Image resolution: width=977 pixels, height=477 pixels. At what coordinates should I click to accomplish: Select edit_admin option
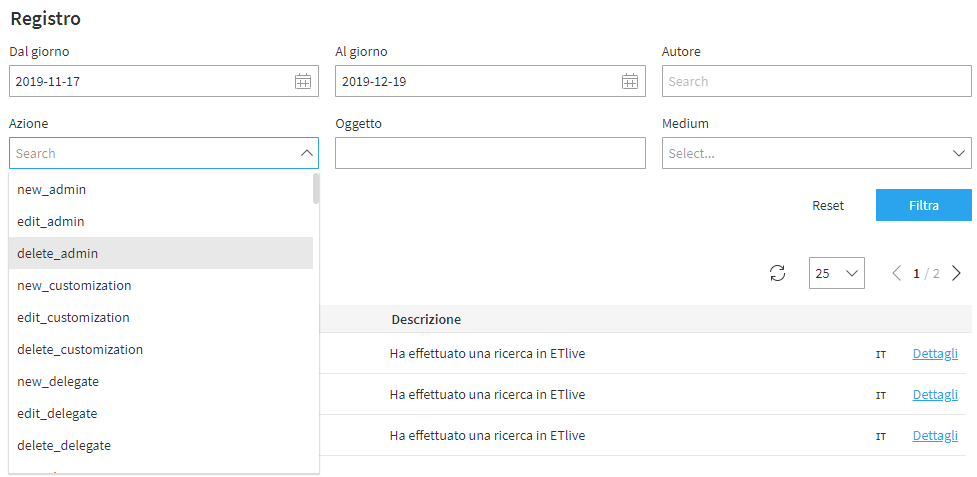(x=51, y=221)
